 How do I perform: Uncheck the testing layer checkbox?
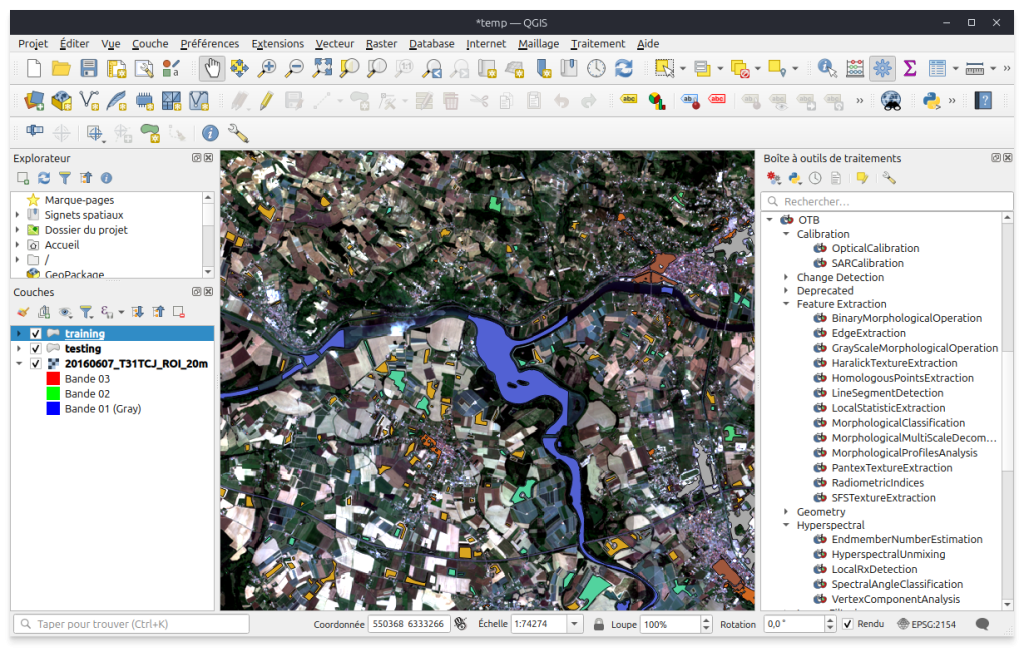pyautogui.click(x=36, y=349)
